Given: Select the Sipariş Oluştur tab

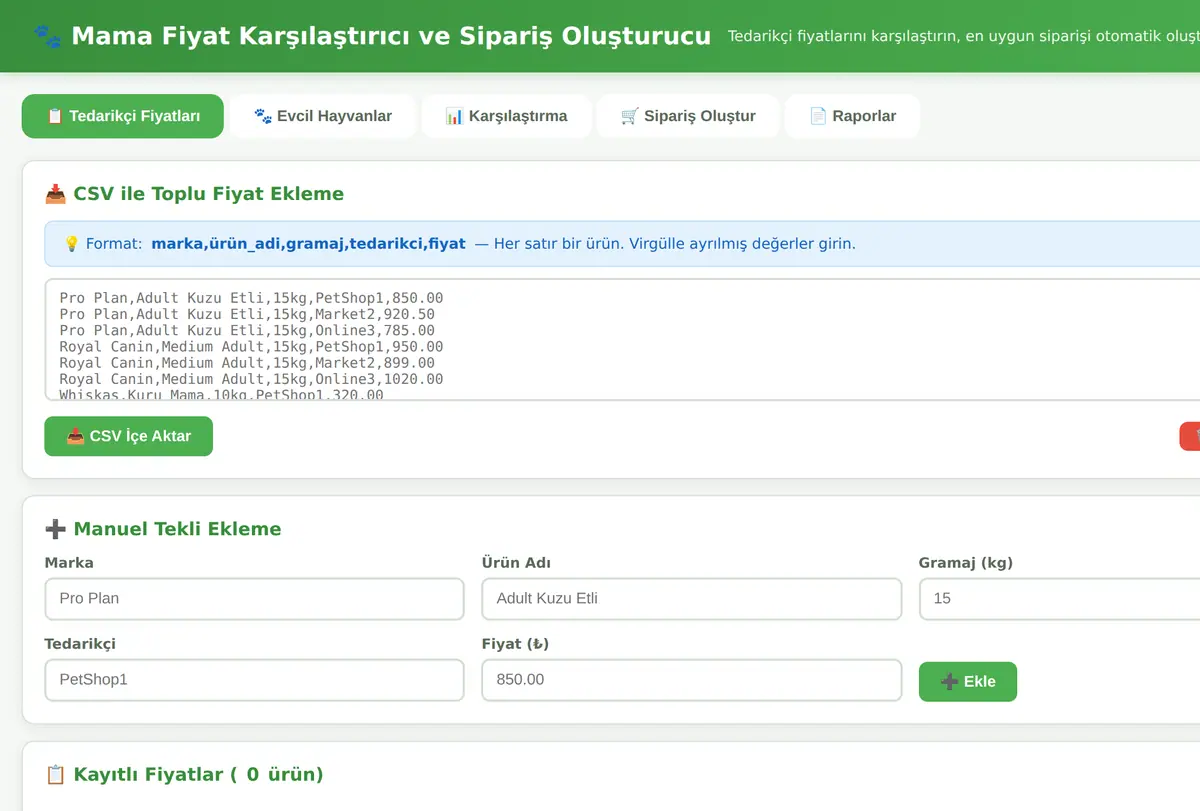Looking at the screenshot, I should [x=688, y=116].
